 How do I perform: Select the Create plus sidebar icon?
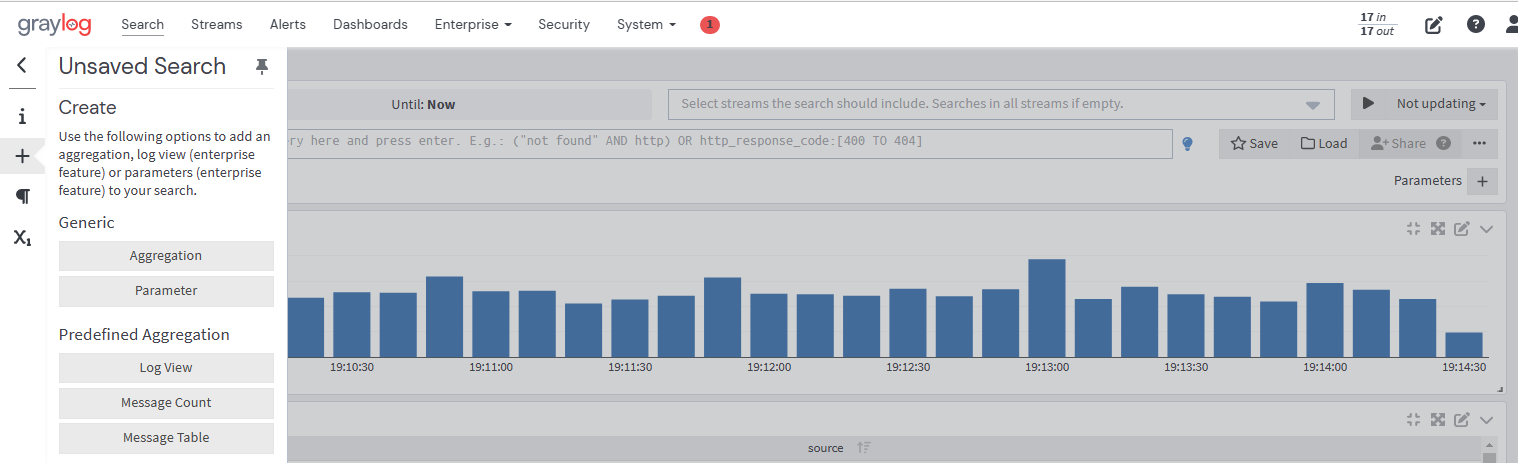[x=22, y=156]
